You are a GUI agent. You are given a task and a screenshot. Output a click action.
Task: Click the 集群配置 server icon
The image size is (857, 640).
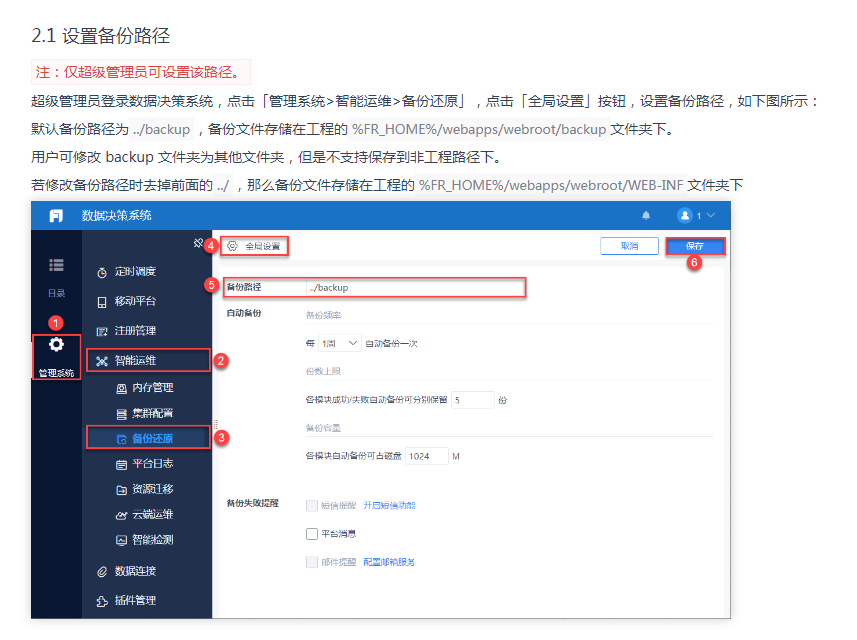click(121, 414)
